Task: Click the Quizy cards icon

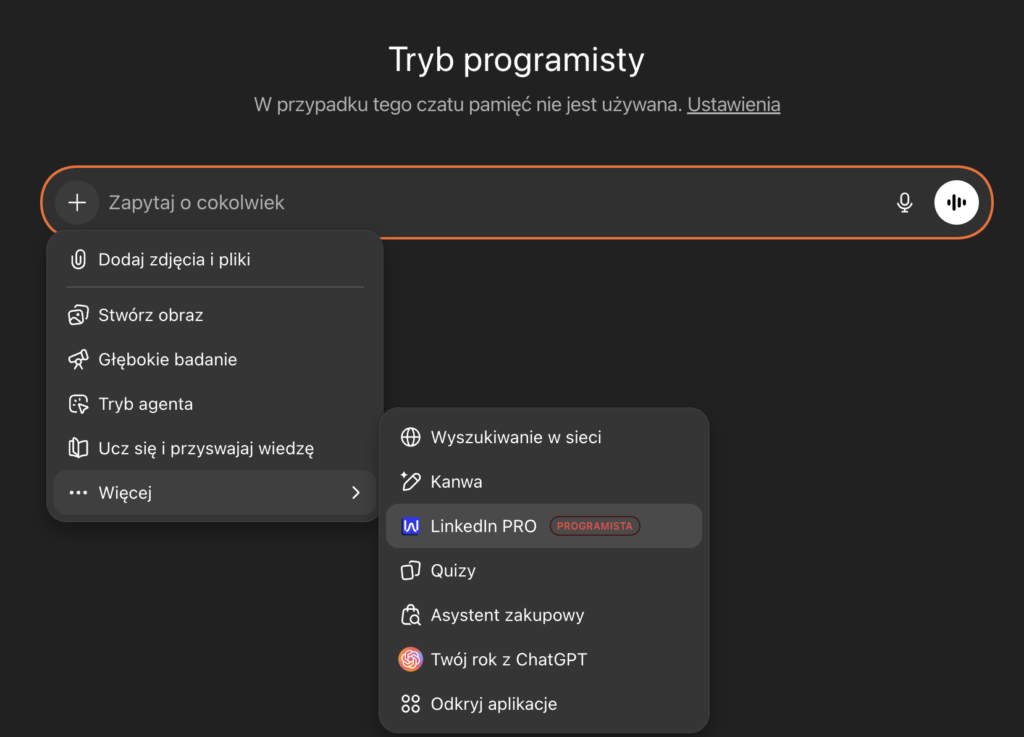Action: click(x=410, y=570)
